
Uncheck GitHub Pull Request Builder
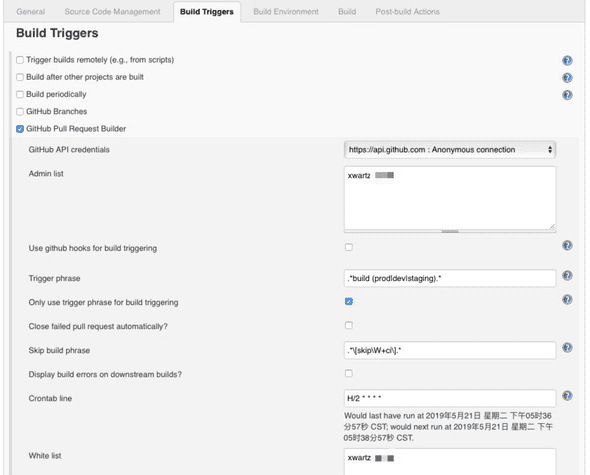coord(20,129)
